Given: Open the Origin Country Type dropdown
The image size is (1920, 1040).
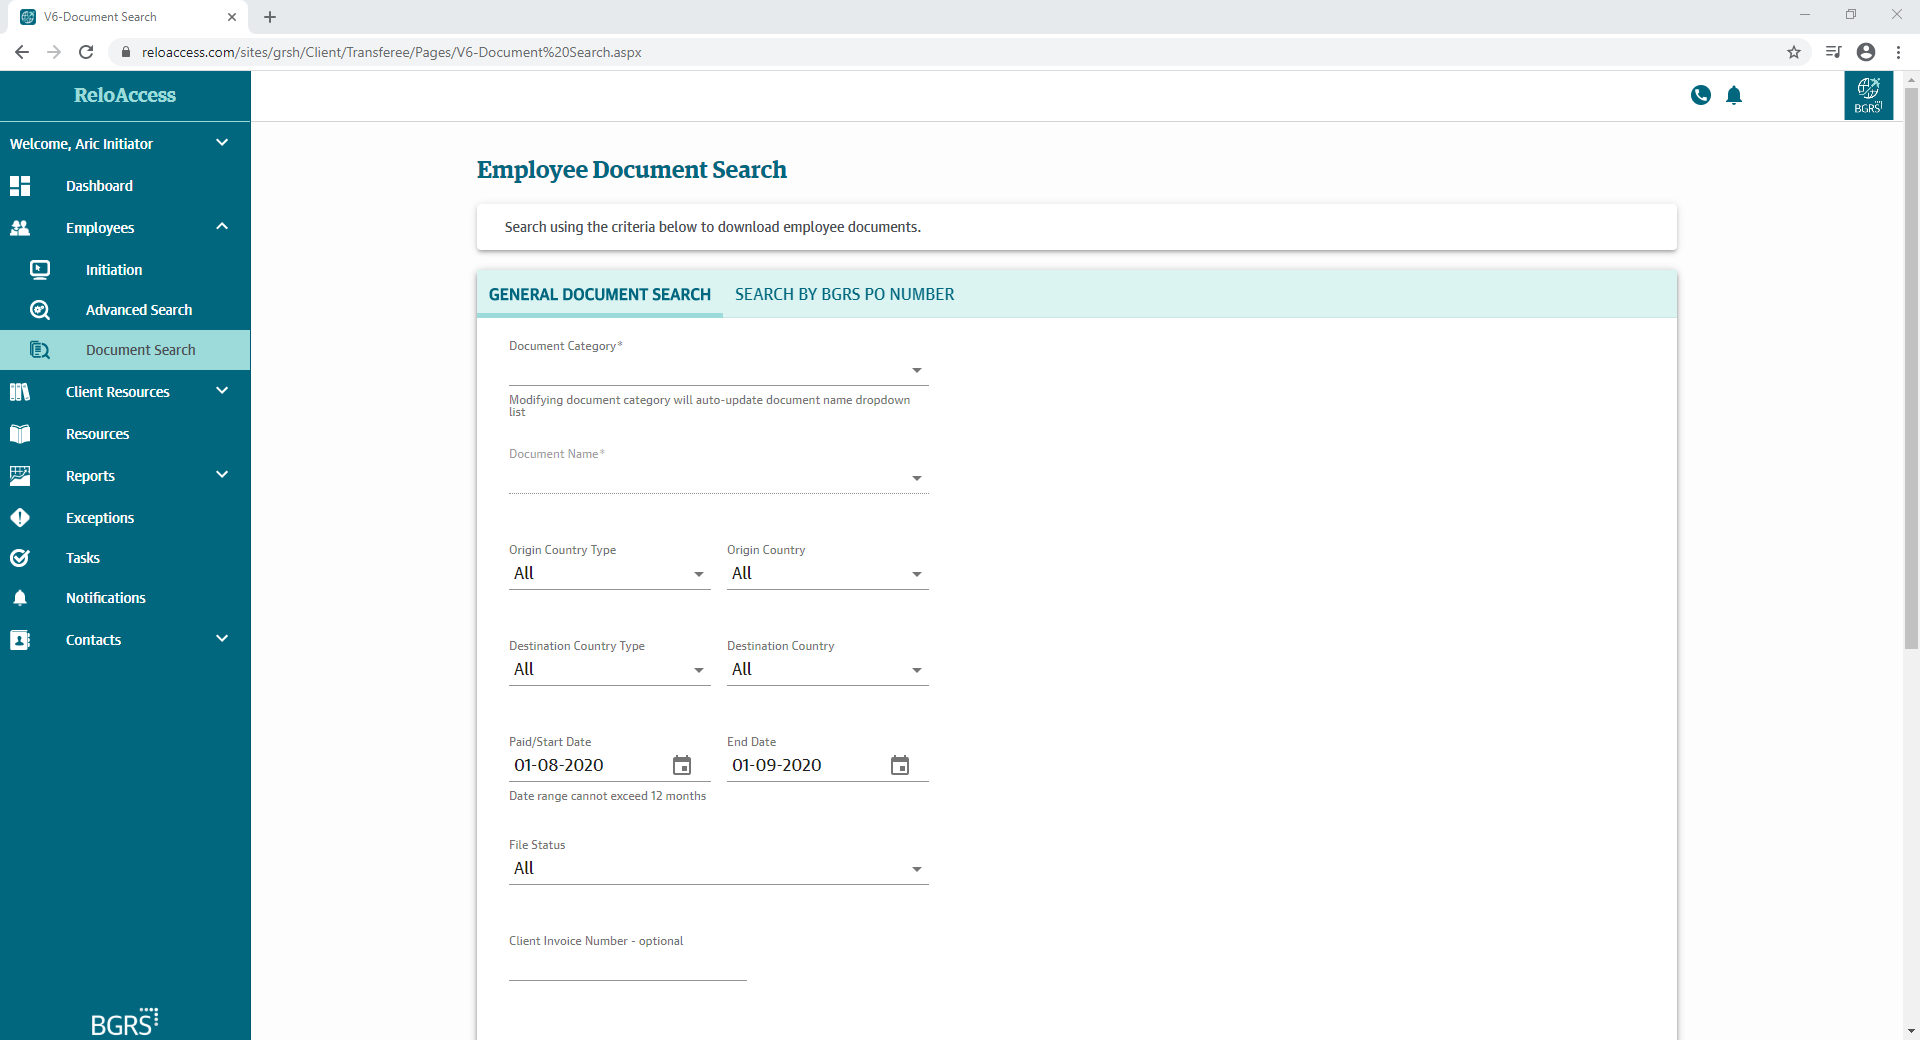Looking at the screenshot, I should click(x=609, y=574).
